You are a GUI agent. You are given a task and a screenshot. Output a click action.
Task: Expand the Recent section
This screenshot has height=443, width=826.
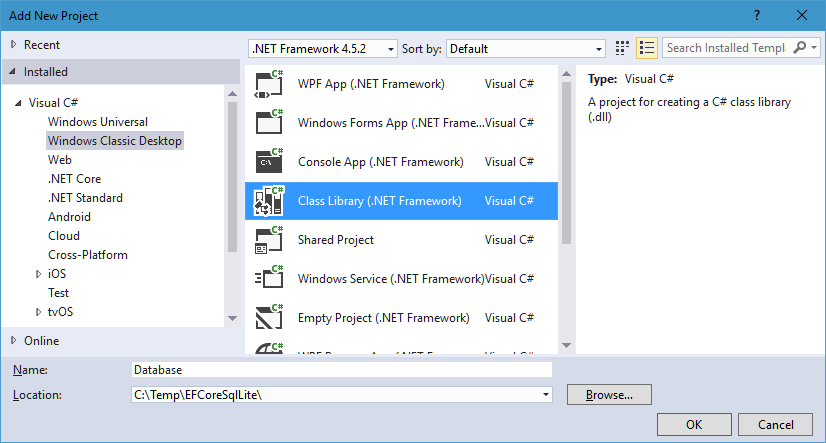[14, 45]
